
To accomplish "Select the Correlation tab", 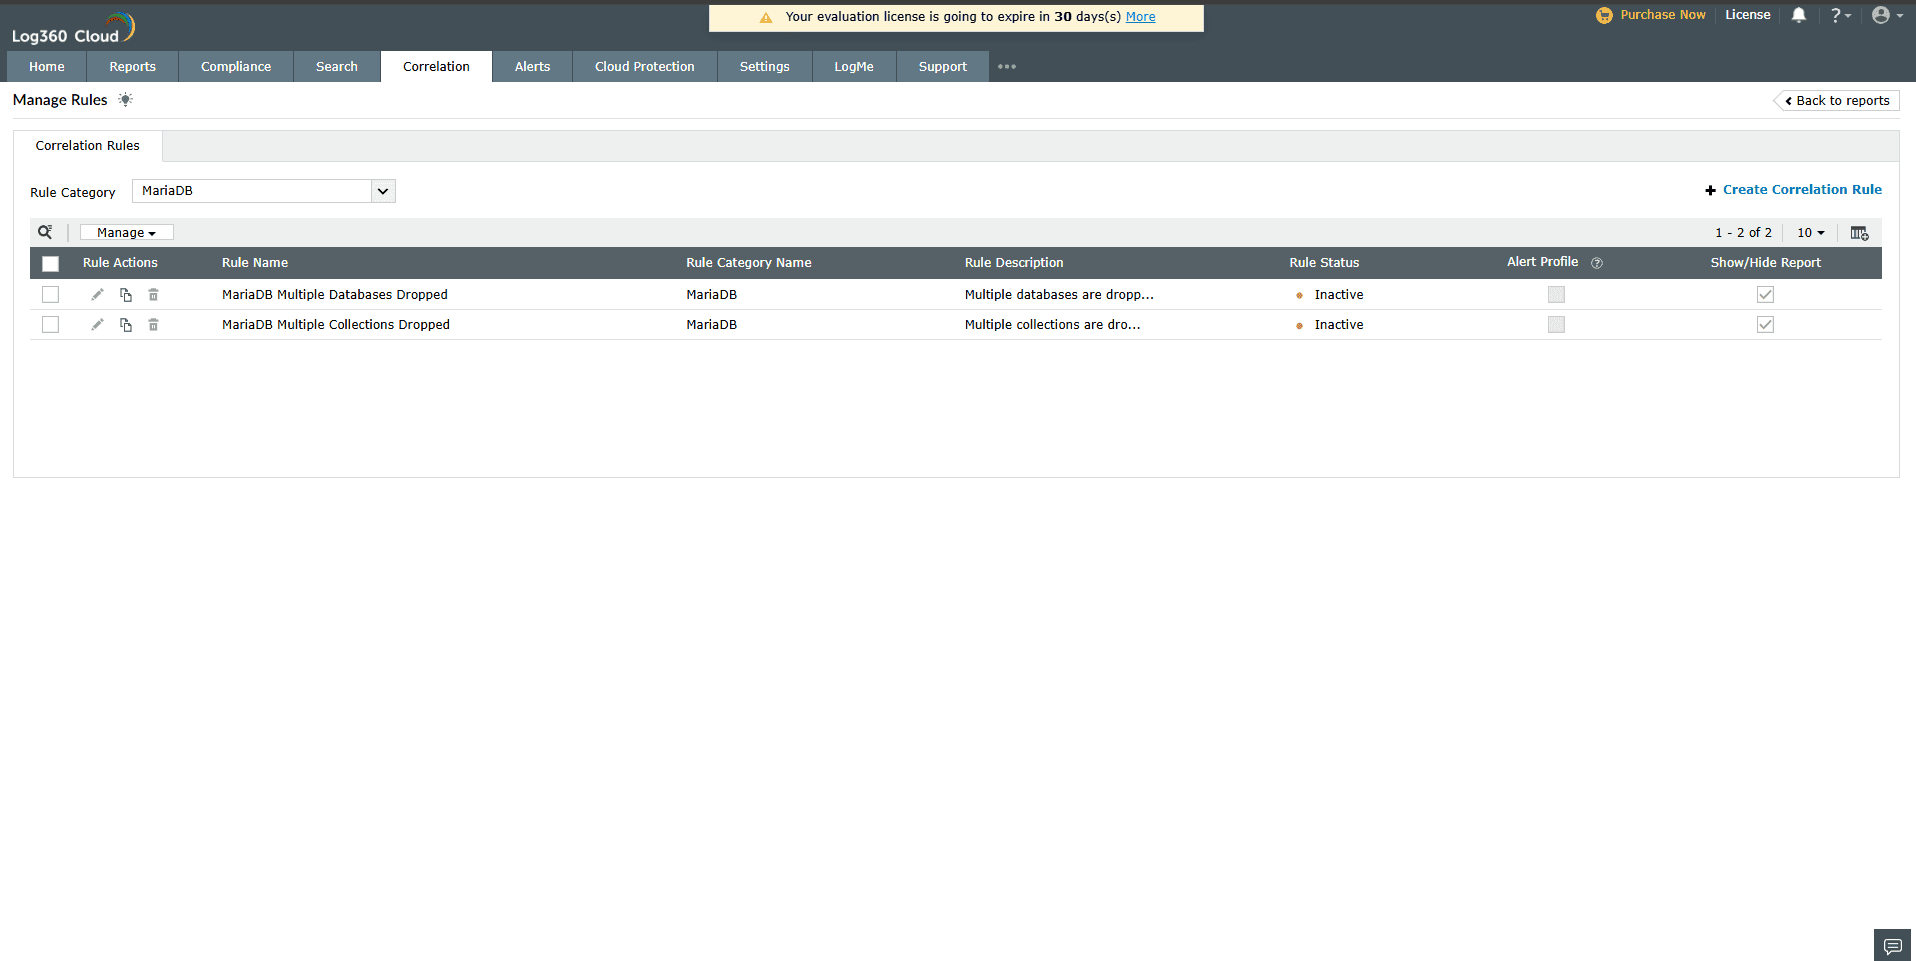I will [x=436, y=67].
